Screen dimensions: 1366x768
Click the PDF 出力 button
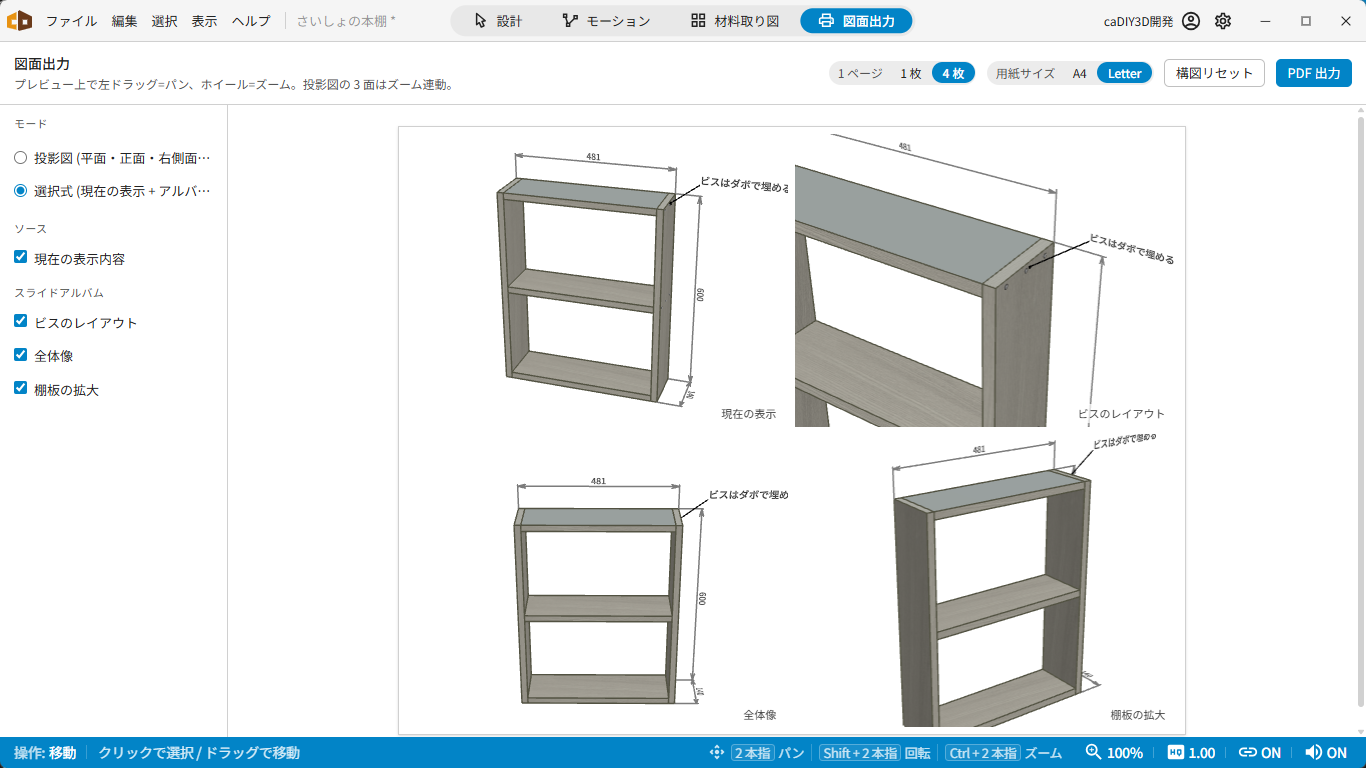pos(1314,73)
